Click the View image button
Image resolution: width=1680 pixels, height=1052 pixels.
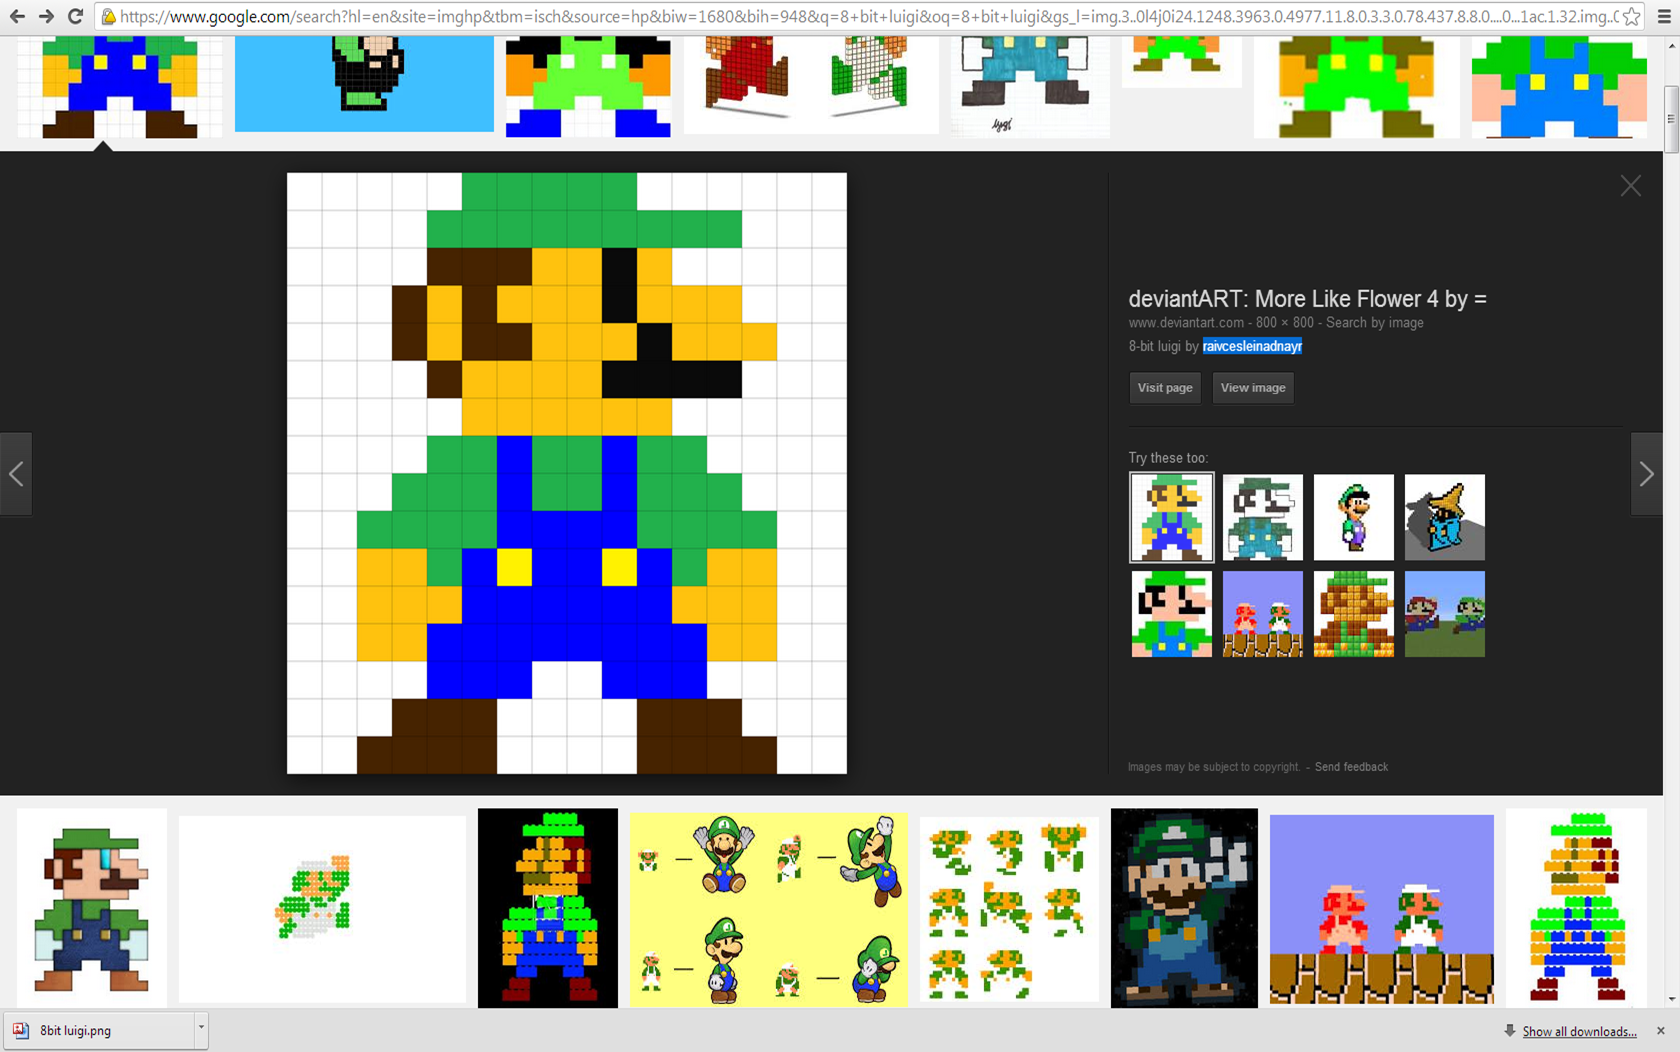(x=1252, y=388)
